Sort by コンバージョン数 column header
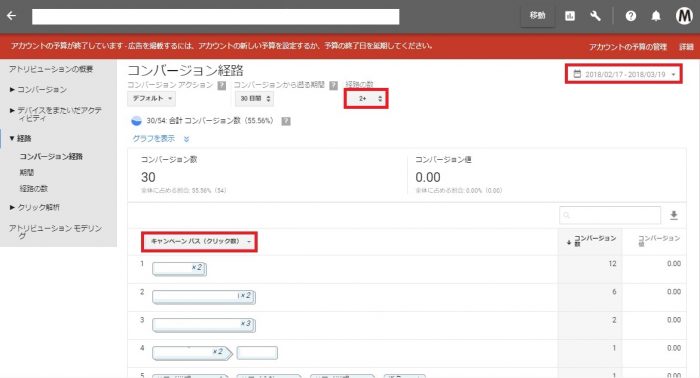Screen dimensions: 700x378 tap(591, 241)
